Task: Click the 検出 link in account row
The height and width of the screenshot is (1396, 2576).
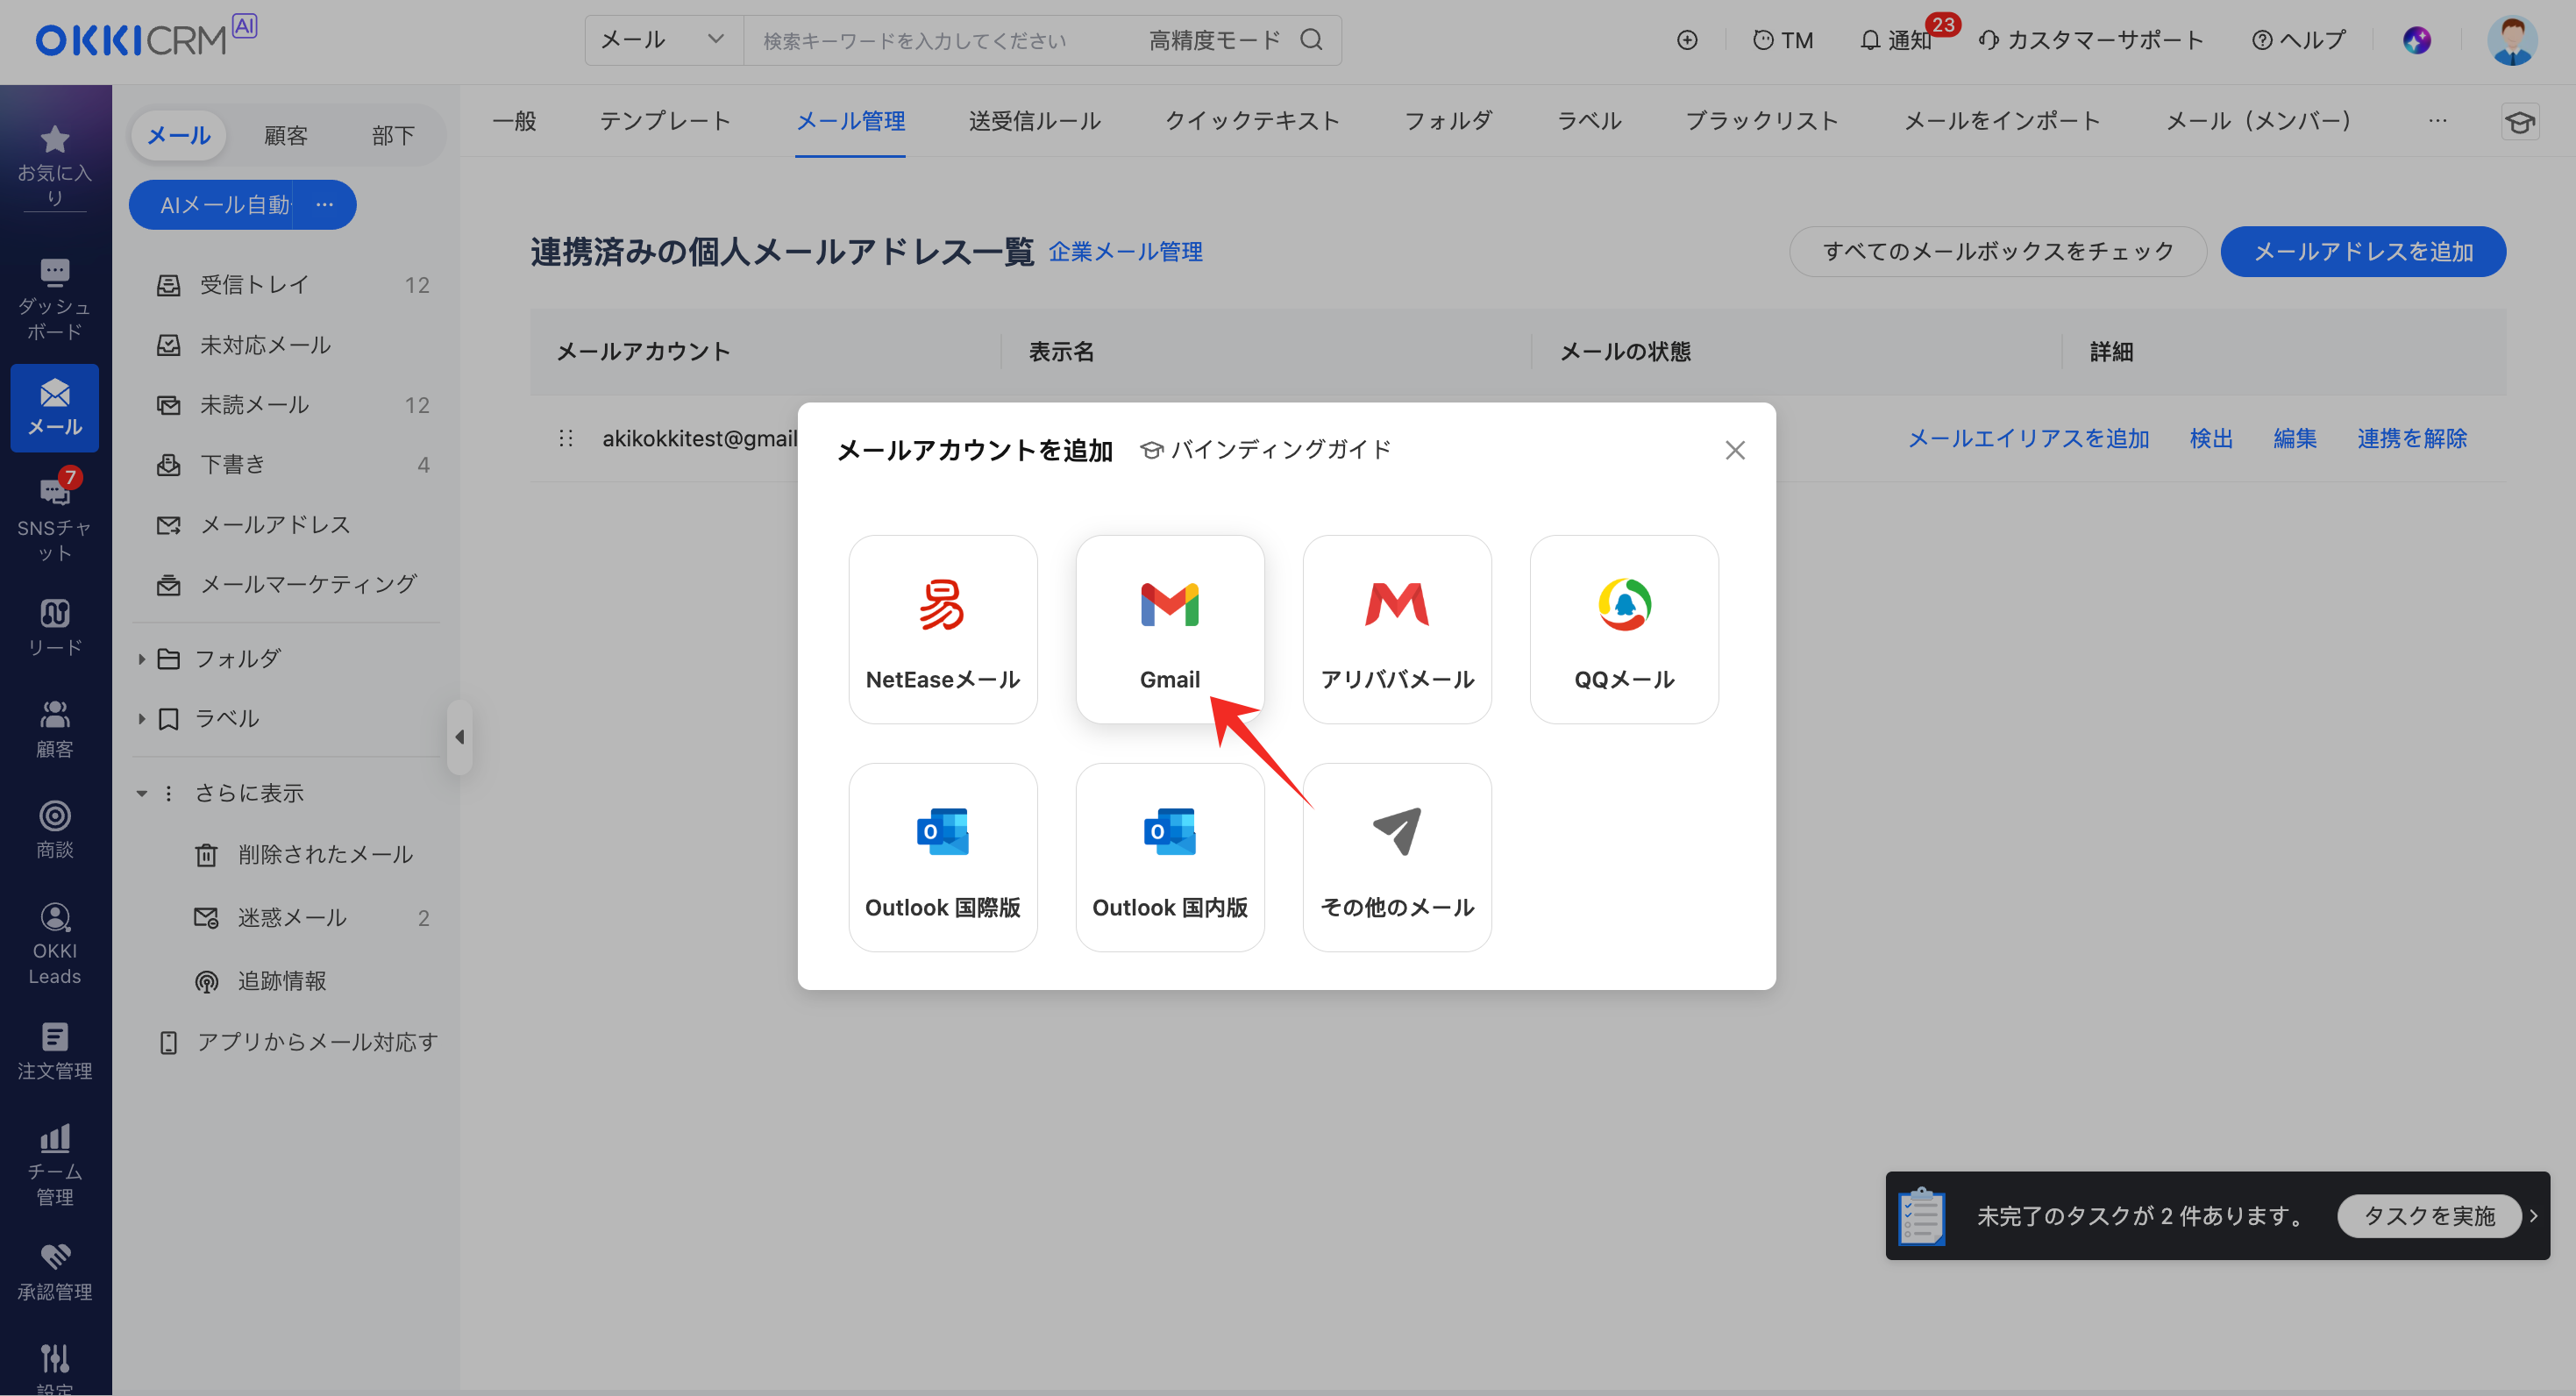Action: click(x=2210, y=439)
